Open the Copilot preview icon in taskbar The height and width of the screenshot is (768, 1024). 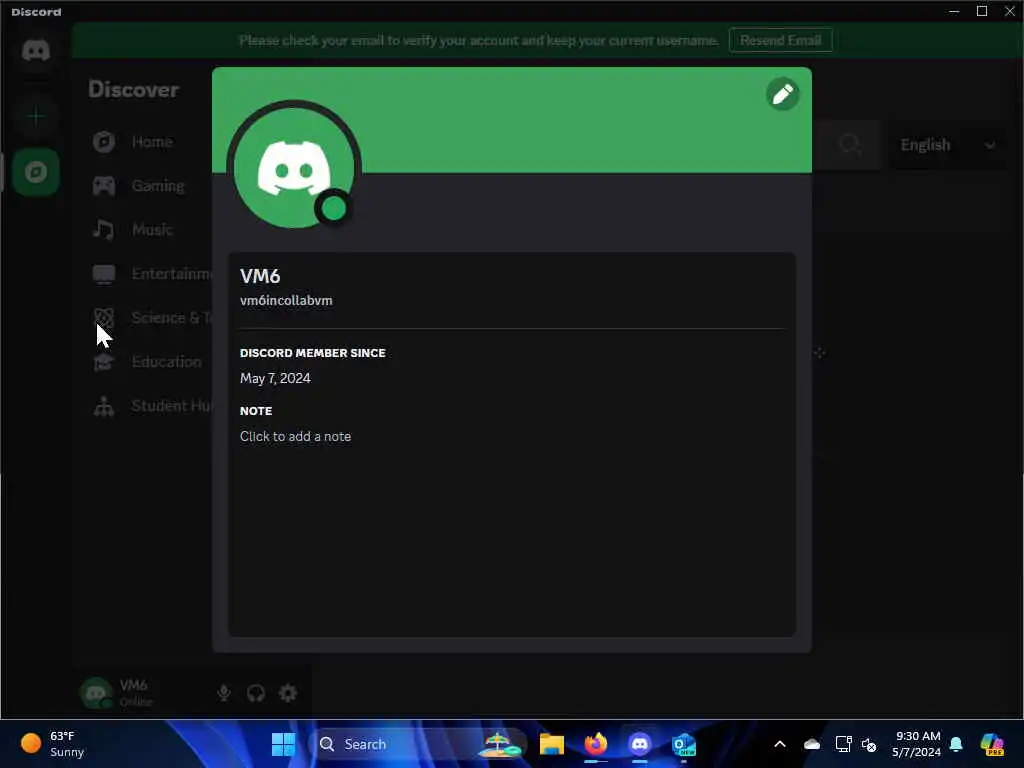click(x=992, y=744)
